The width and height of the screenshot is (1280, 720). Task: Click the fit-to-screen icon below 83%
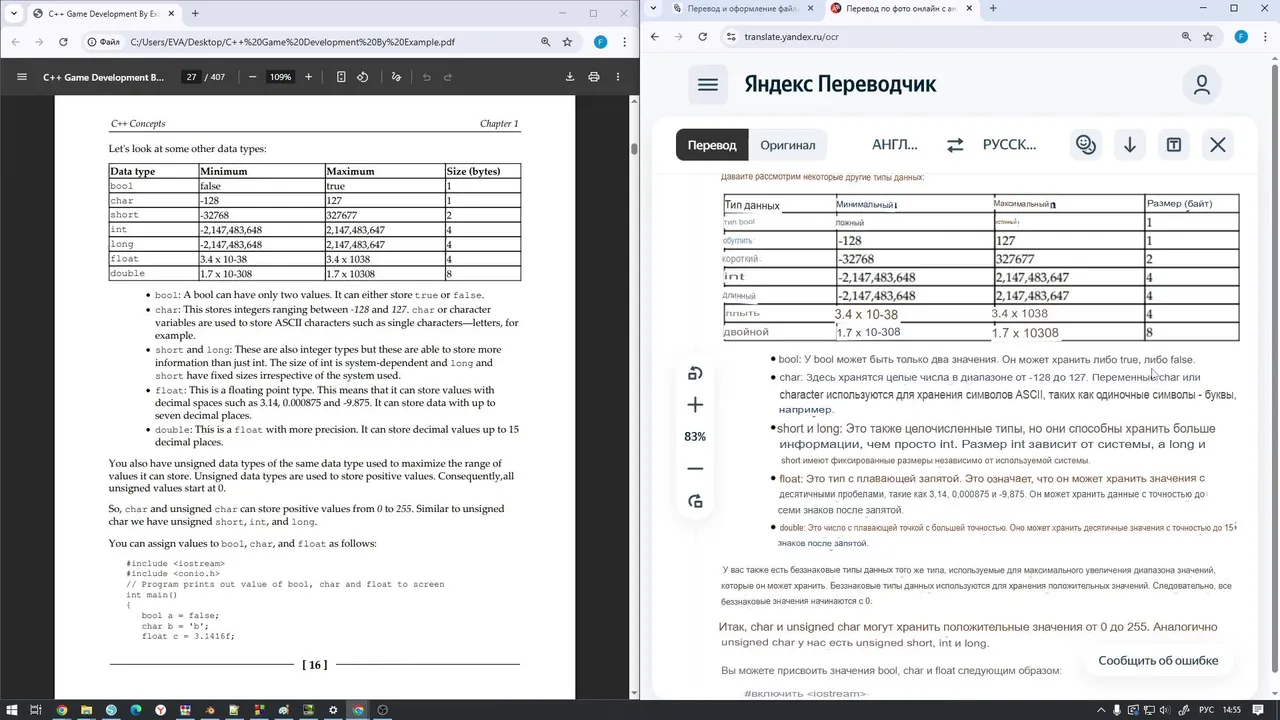(695, 501)
